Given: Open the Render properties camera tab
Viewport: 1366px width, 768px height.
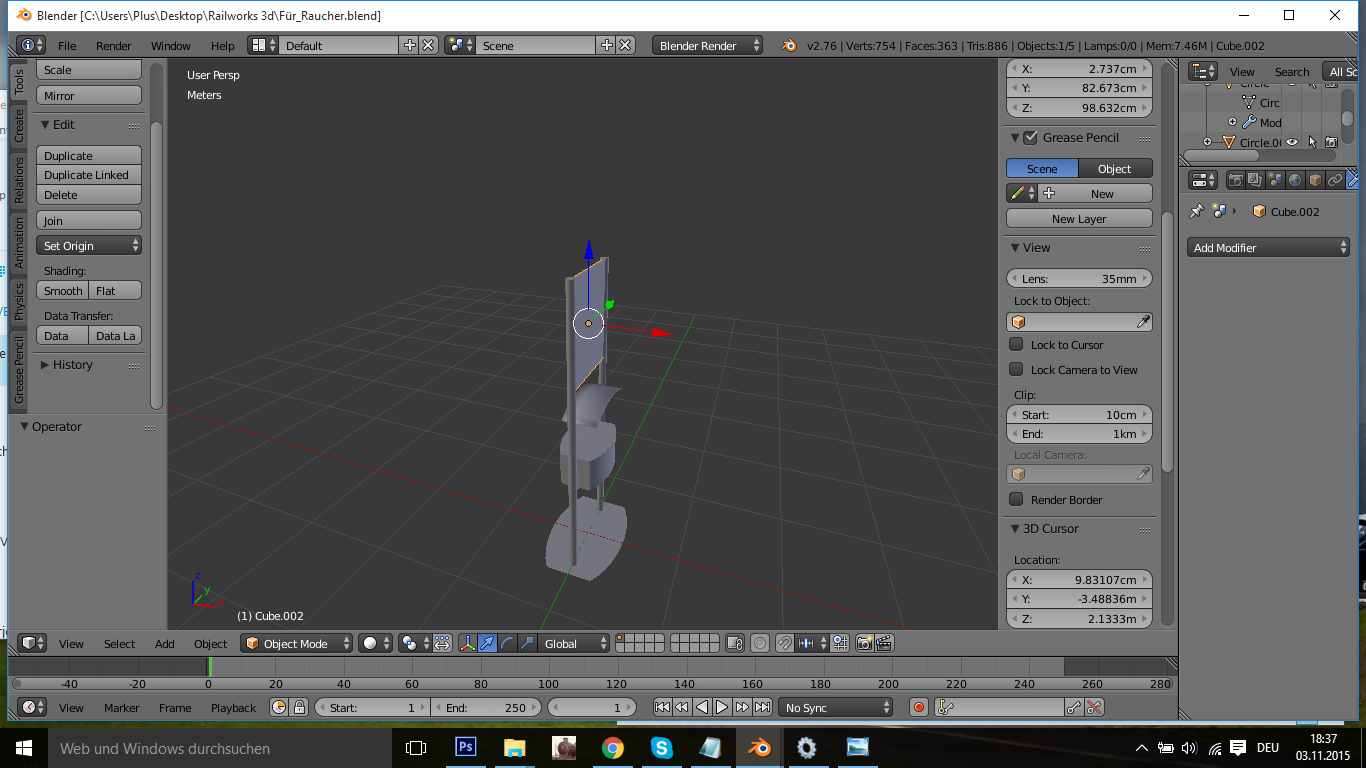Looking at the screenshot, I should point(1236,180).
